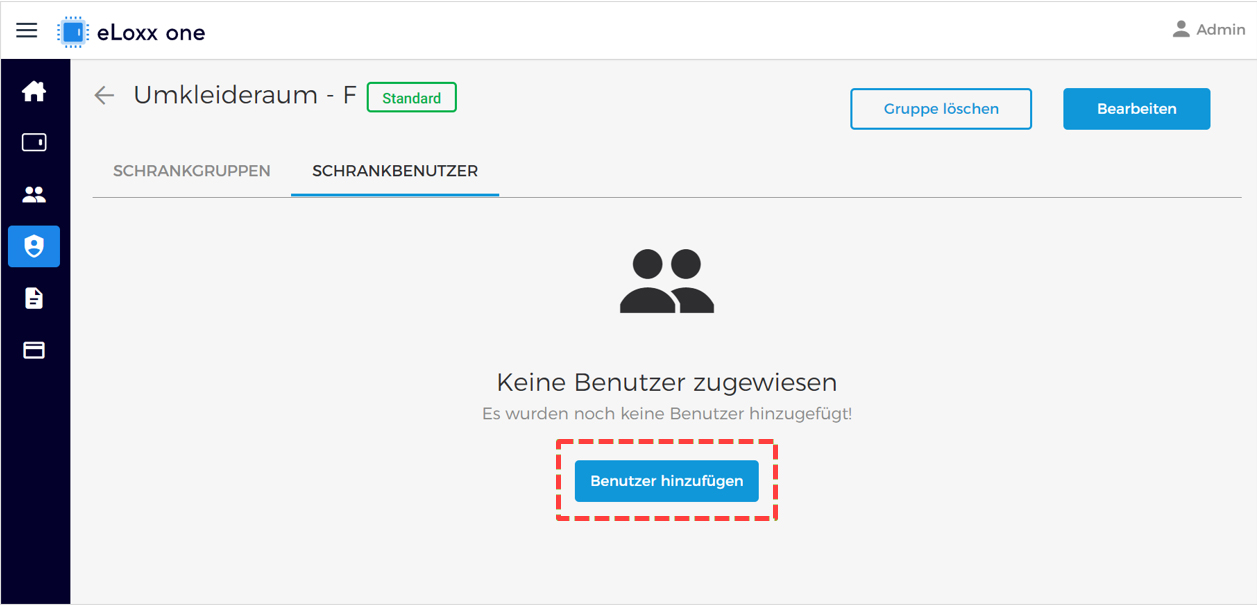The width and height of the screenshot is (1257, 607).
Task: Click text 'Es wurden noch keine Benutzer hinzugefügt!'
Action: (x=667, y=413)
